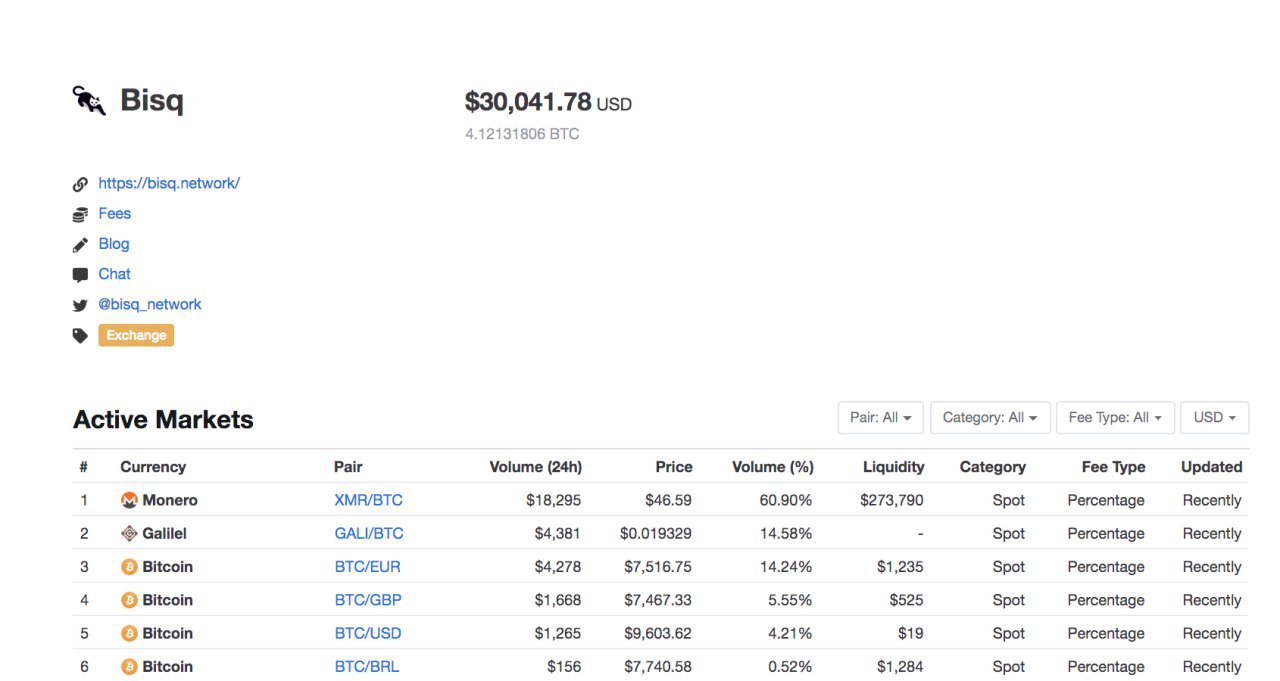Click the $0.019329 price cell

(x=656, y=533)
